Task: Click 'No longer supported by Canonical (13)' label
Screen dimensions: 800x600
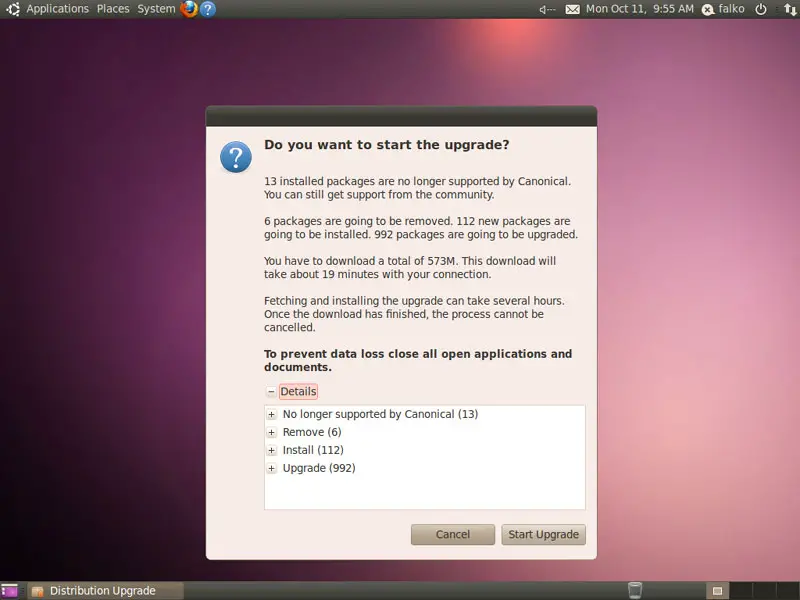Action: (380, 414)
